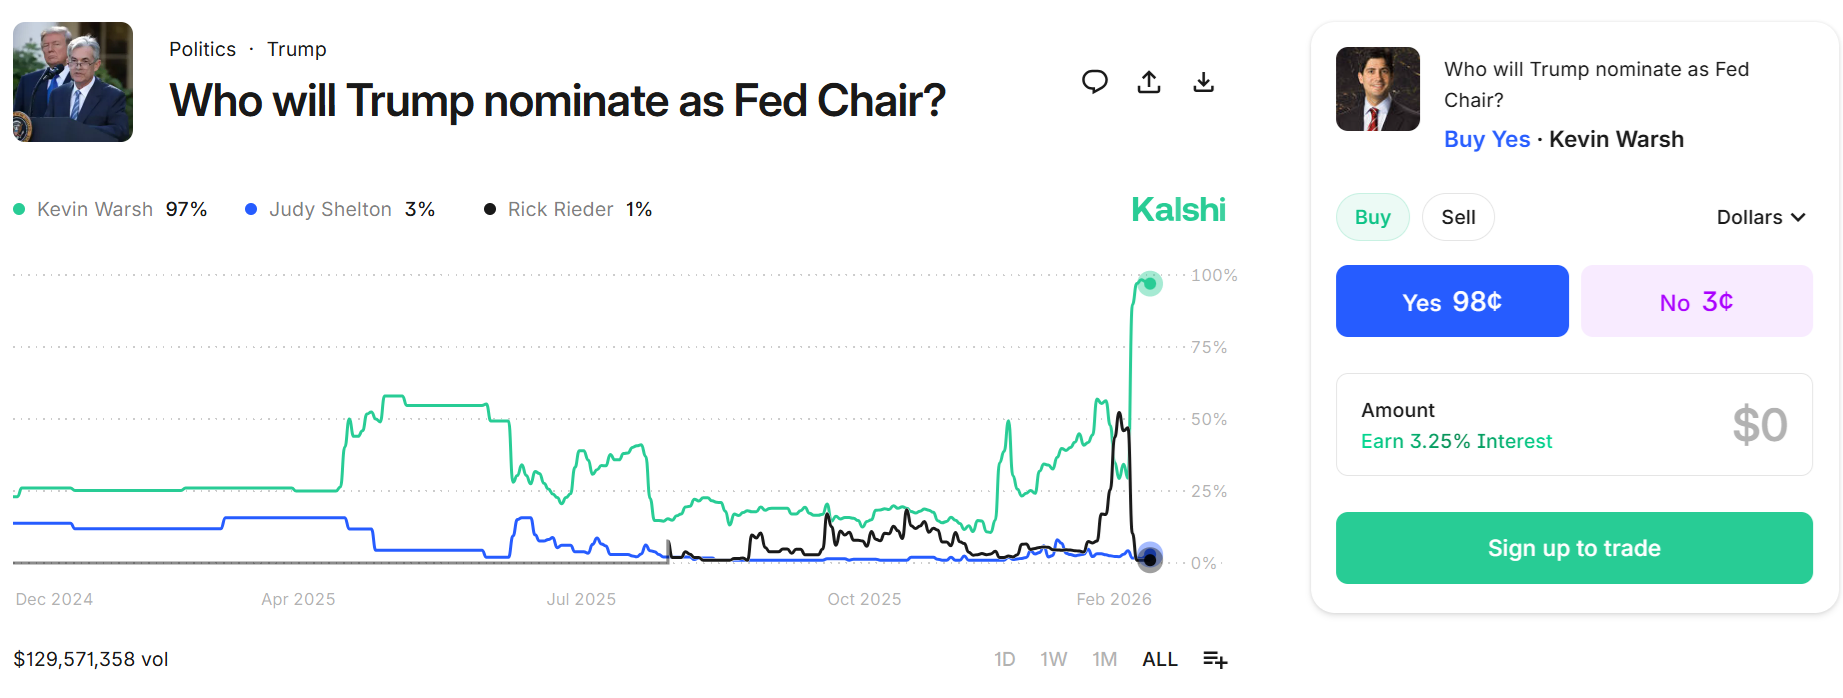Switch to the 1W chart view
The image size is (1843, 698).
coord(1054,658)
